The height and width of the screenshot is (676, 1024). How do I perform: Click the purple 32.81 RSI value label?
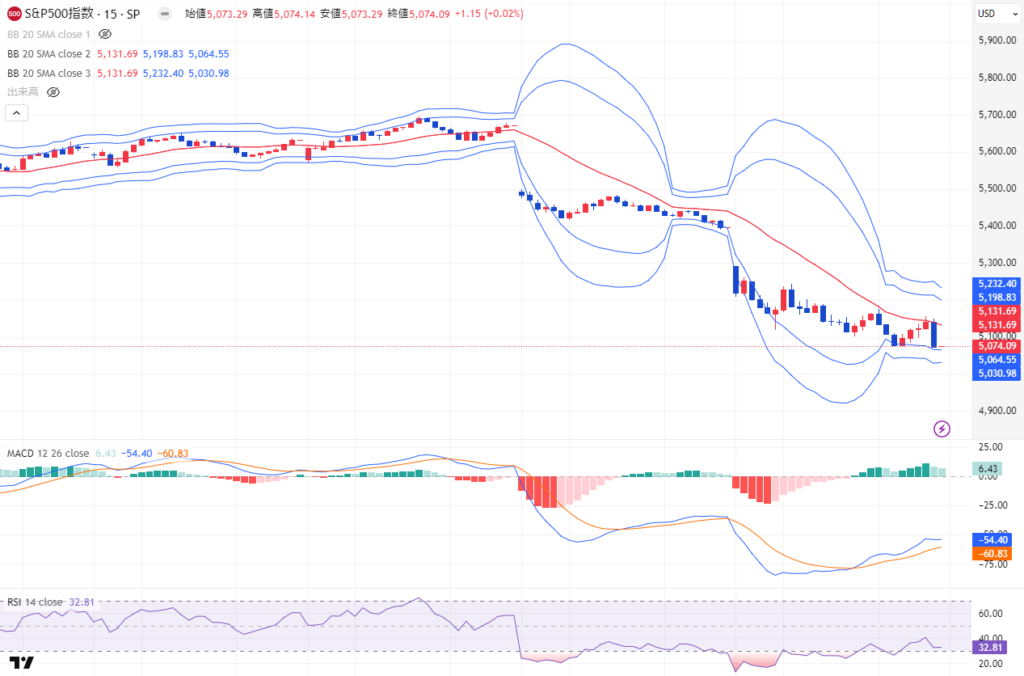[x=989, y=648]
